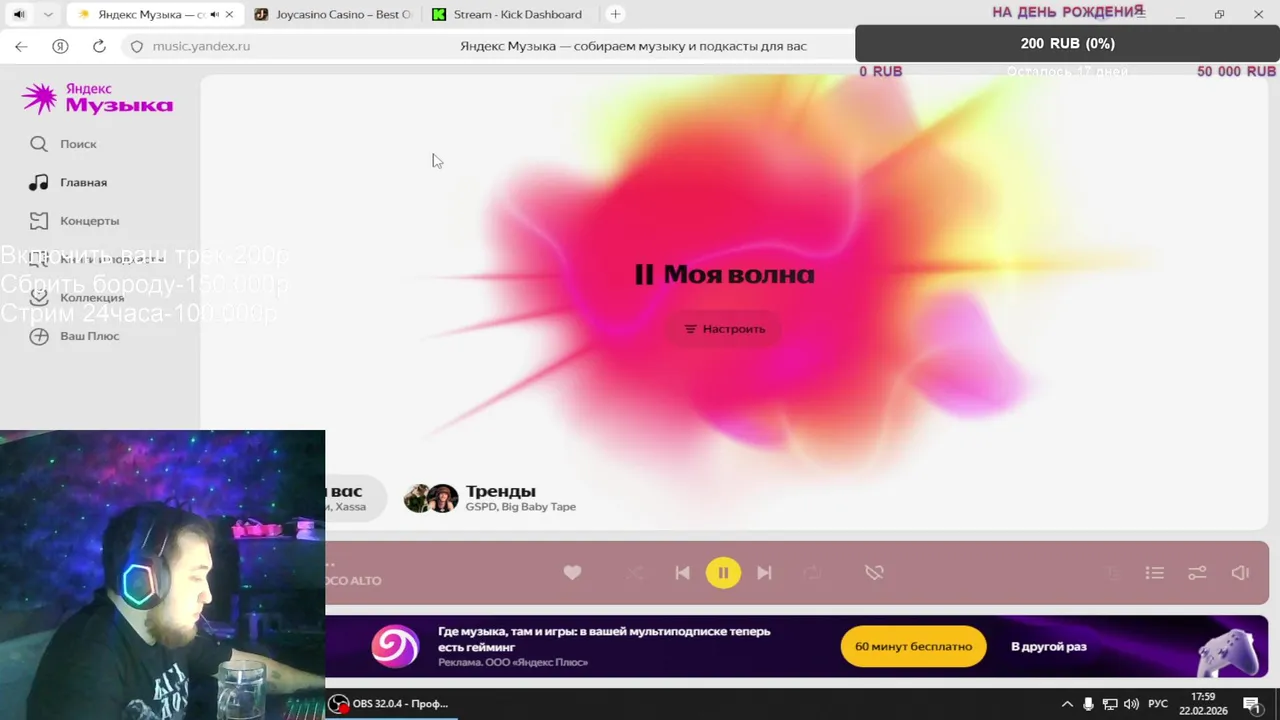
Task: Click the crossed-heart dislike icon
Action: tap(874, 573)
